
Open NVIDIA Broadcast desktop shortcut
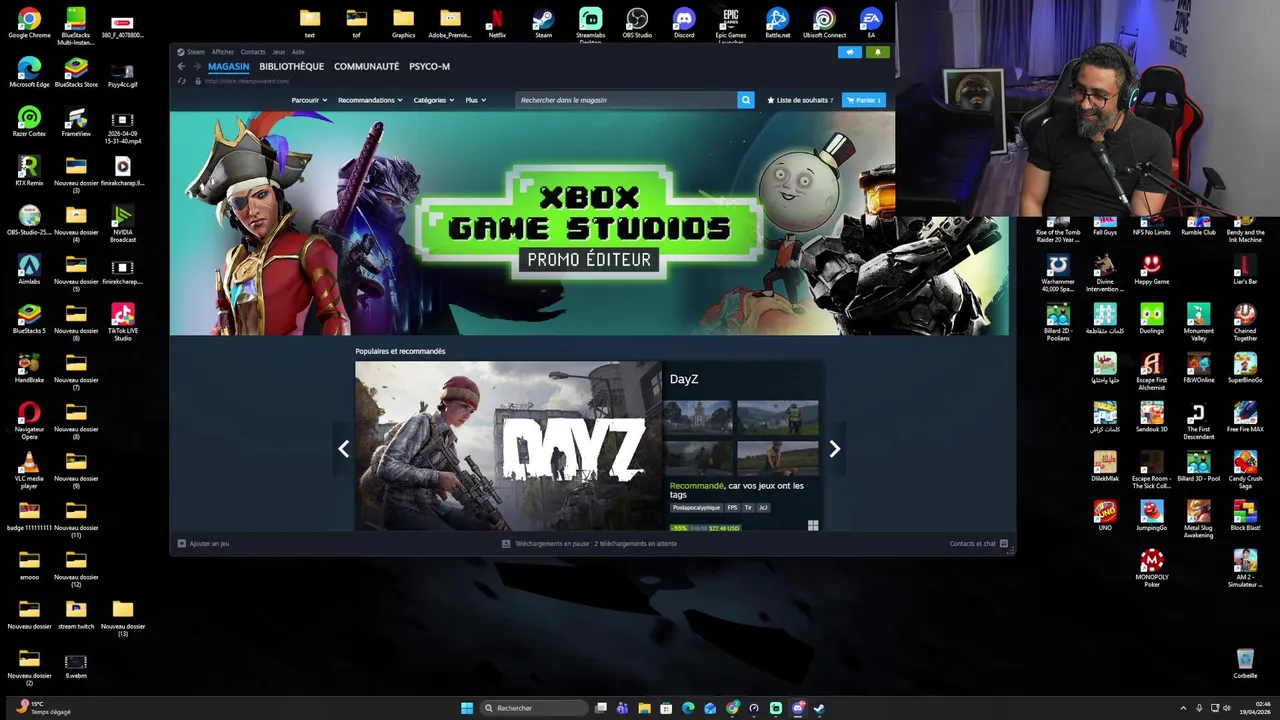pyautogui.click(x=123, y=224)
